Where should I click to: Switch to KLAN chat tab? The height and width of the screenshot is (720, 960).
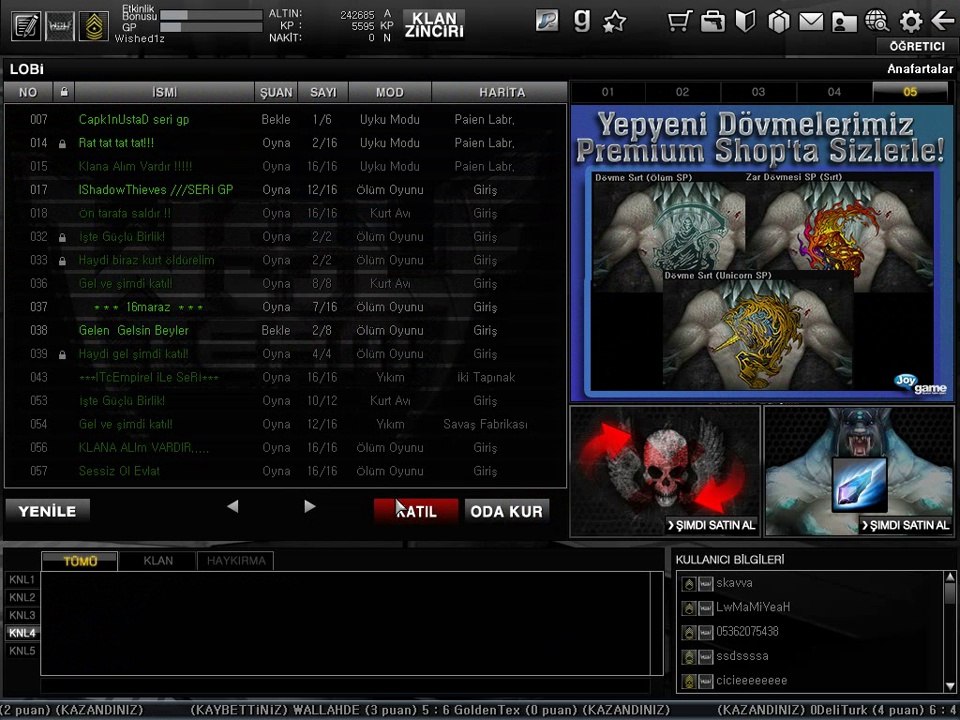pos(158,561)
